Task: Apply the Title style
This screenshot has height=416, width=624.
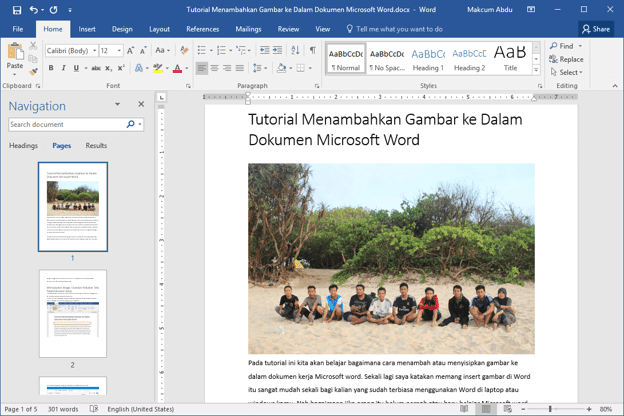Action: point(510,60)
